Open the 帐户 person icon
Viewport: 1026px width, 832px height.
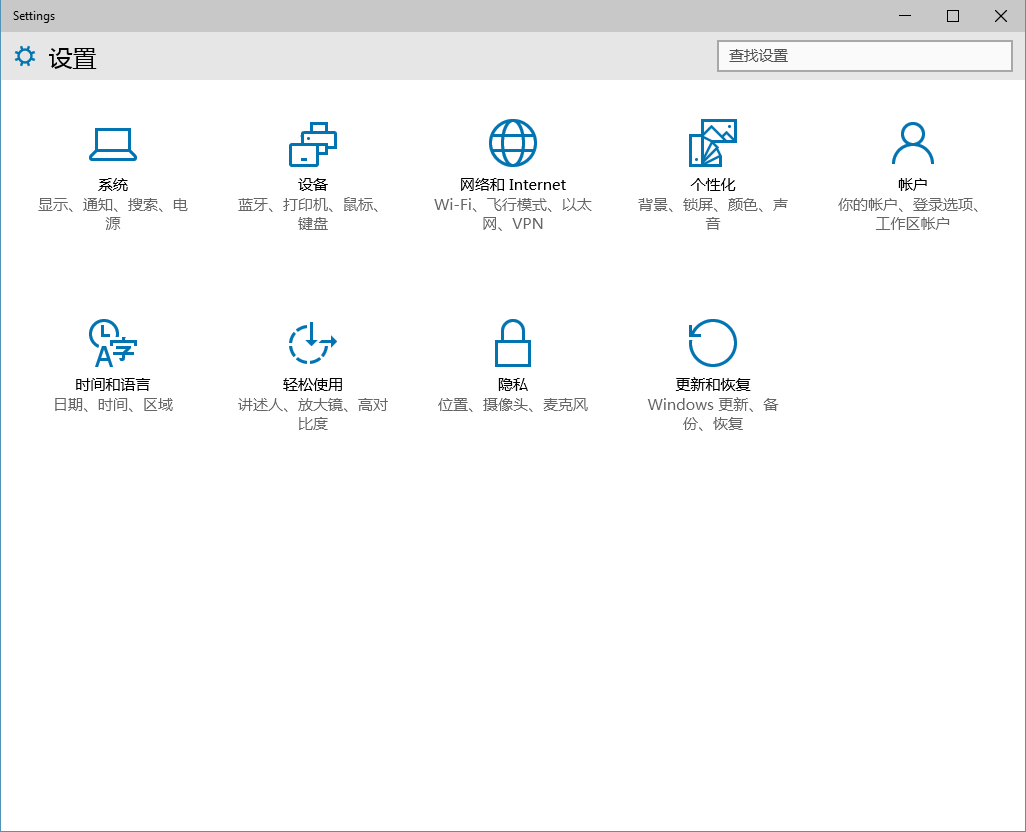pos(913,143)
